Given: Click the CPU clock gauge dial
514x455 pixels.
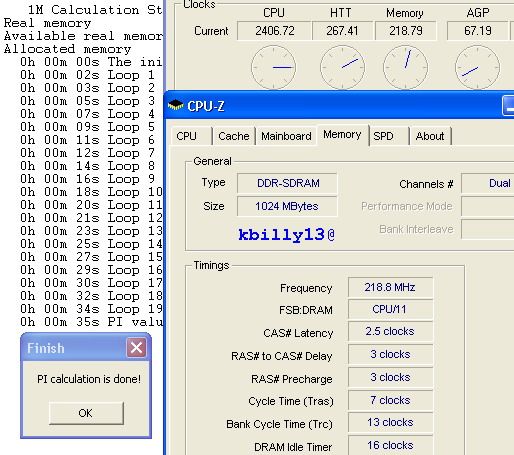Looking at the screenshot, I should 273,68.
